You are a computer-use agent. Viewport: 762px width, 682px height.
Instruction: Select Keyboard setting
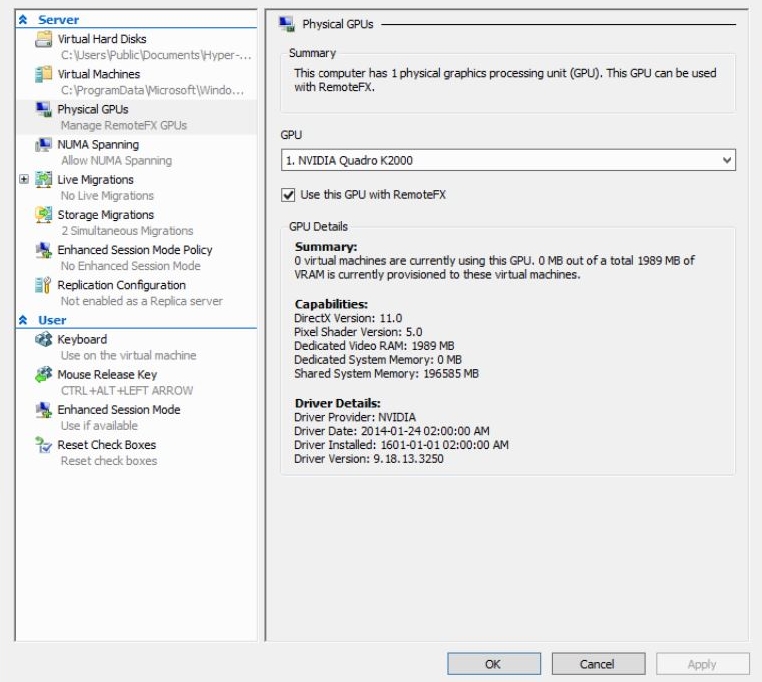coord(82,339)
